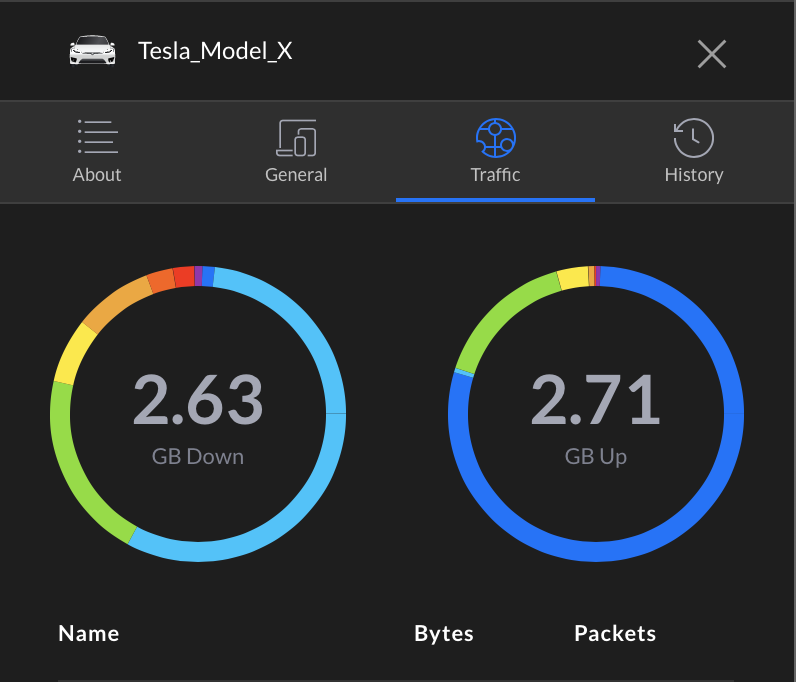Screen dimensions: 796x682
Task: Click the 2.71 GB Up value
Action: coord(595,399)
